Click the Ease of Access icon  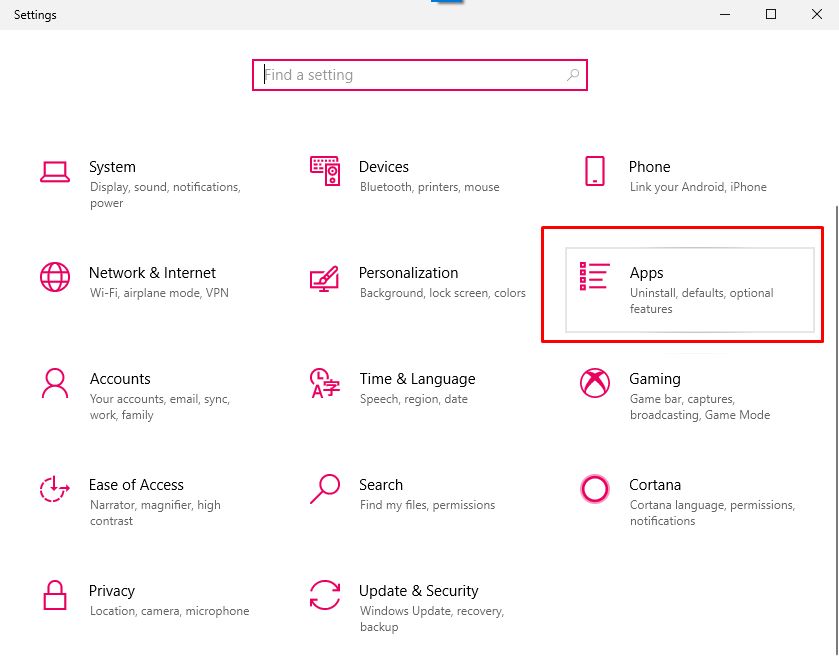click(55, 489)
